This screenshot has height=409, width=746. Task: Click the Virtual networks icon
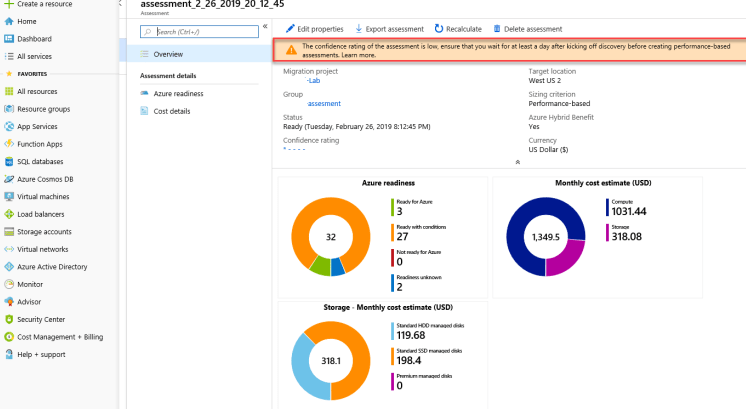click(x=9, y=249)
